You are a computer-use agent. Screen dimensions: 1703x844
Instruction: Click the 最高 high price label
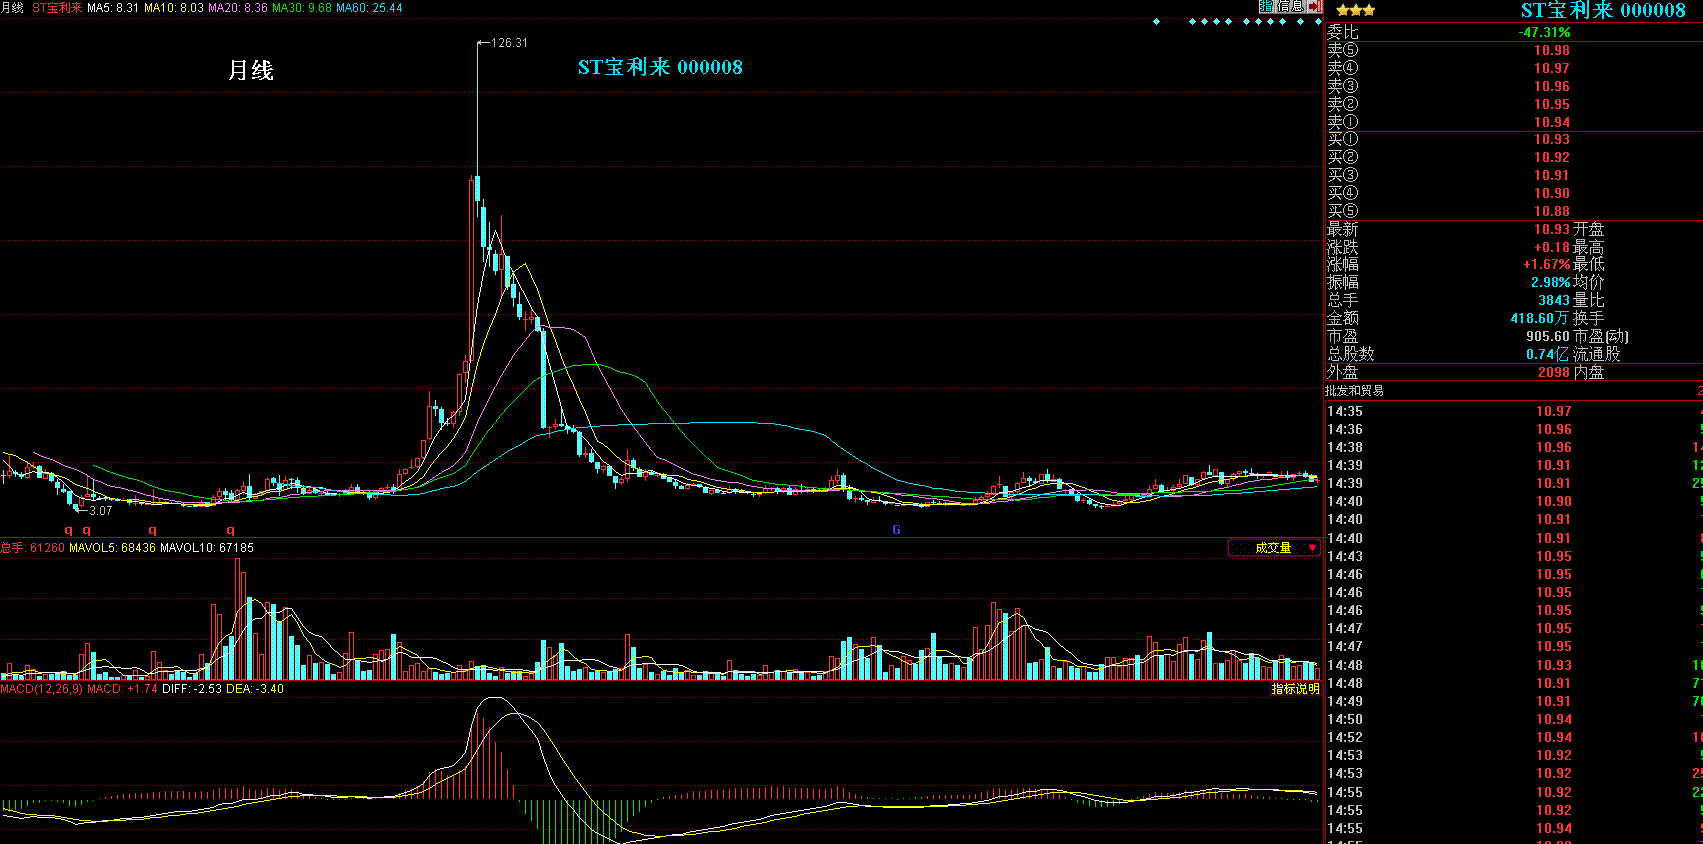click(1589, 247)
